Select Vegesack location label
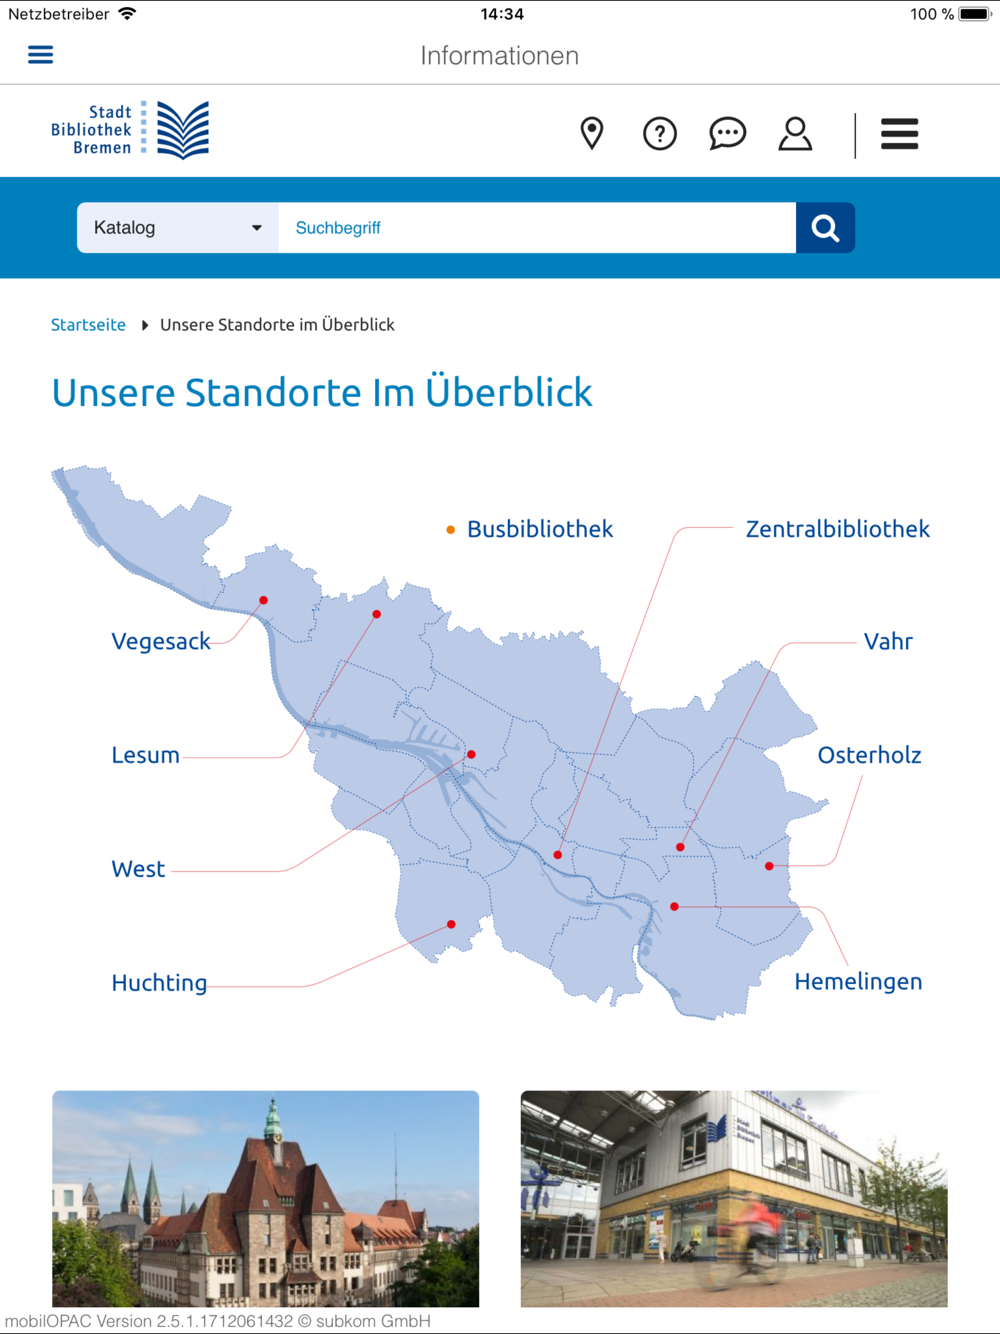1000x1334 pixels. pos(161,641)
